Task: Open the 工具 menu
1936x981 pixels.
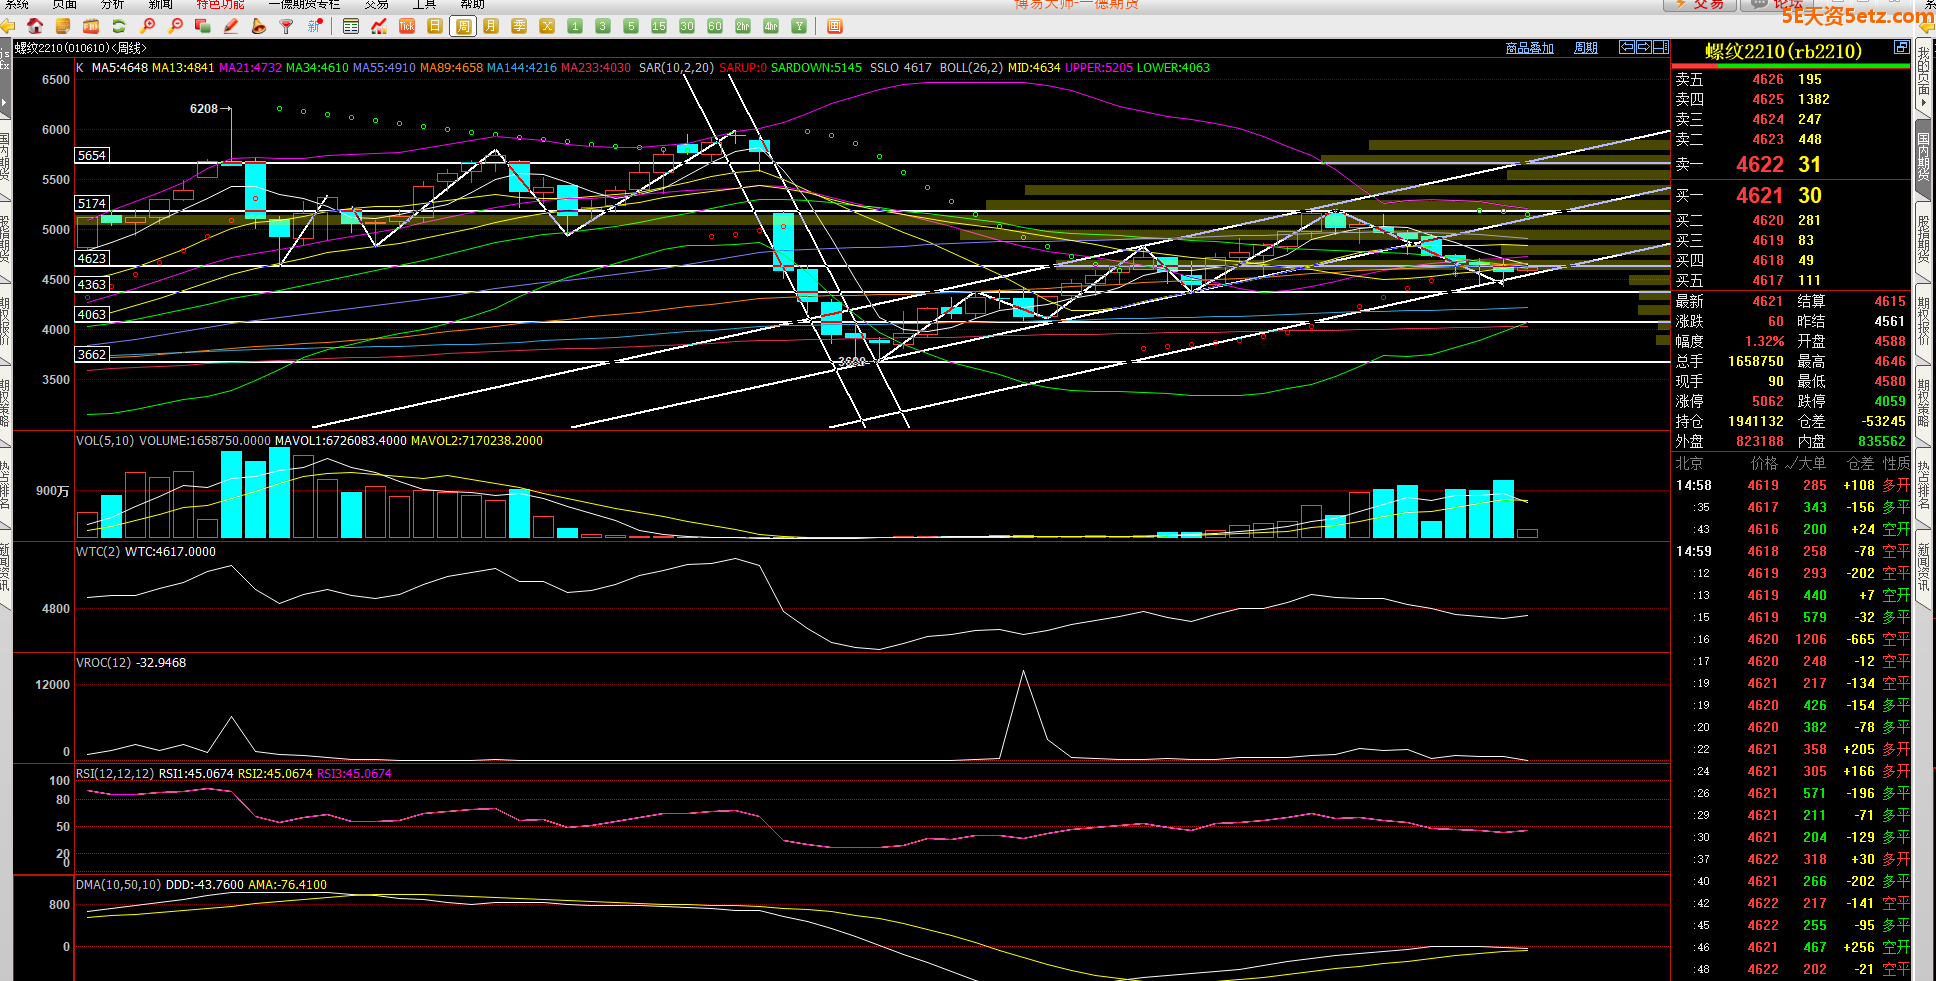Action: pos(425,5)
